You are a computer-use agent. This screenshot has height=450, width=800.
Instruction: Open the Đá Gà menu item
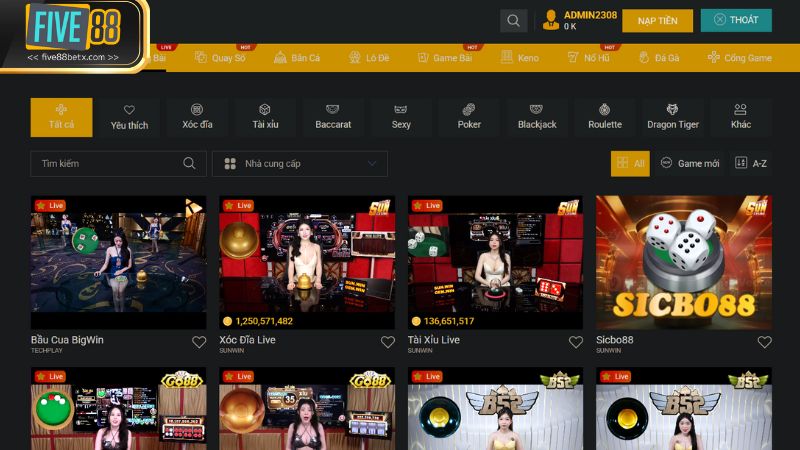659,58
